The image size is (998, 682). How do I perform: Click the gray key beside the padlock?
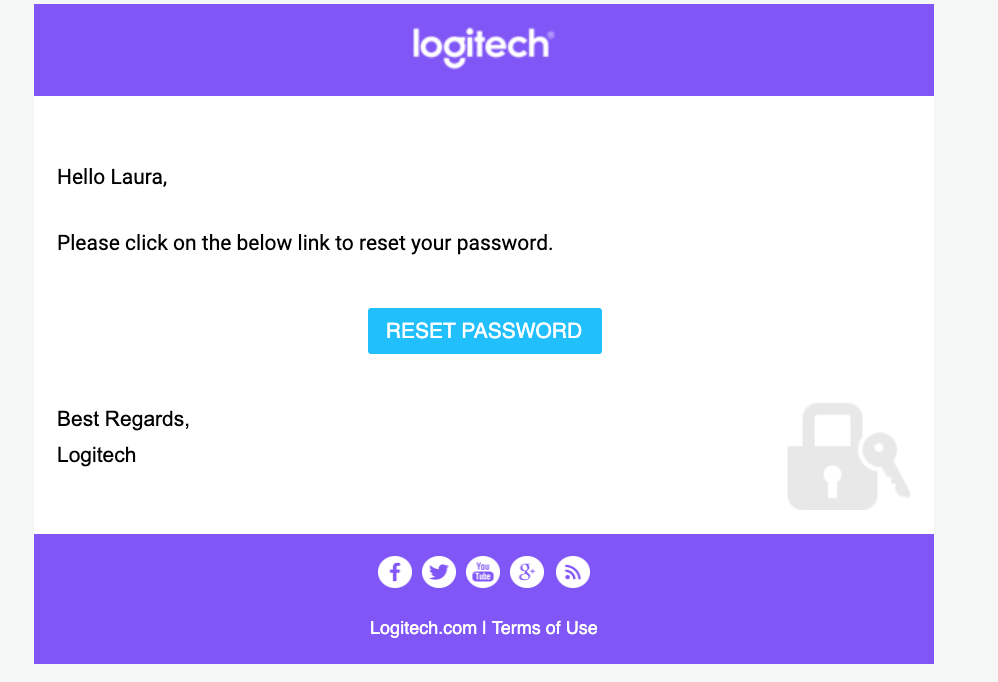pos(886,463)
